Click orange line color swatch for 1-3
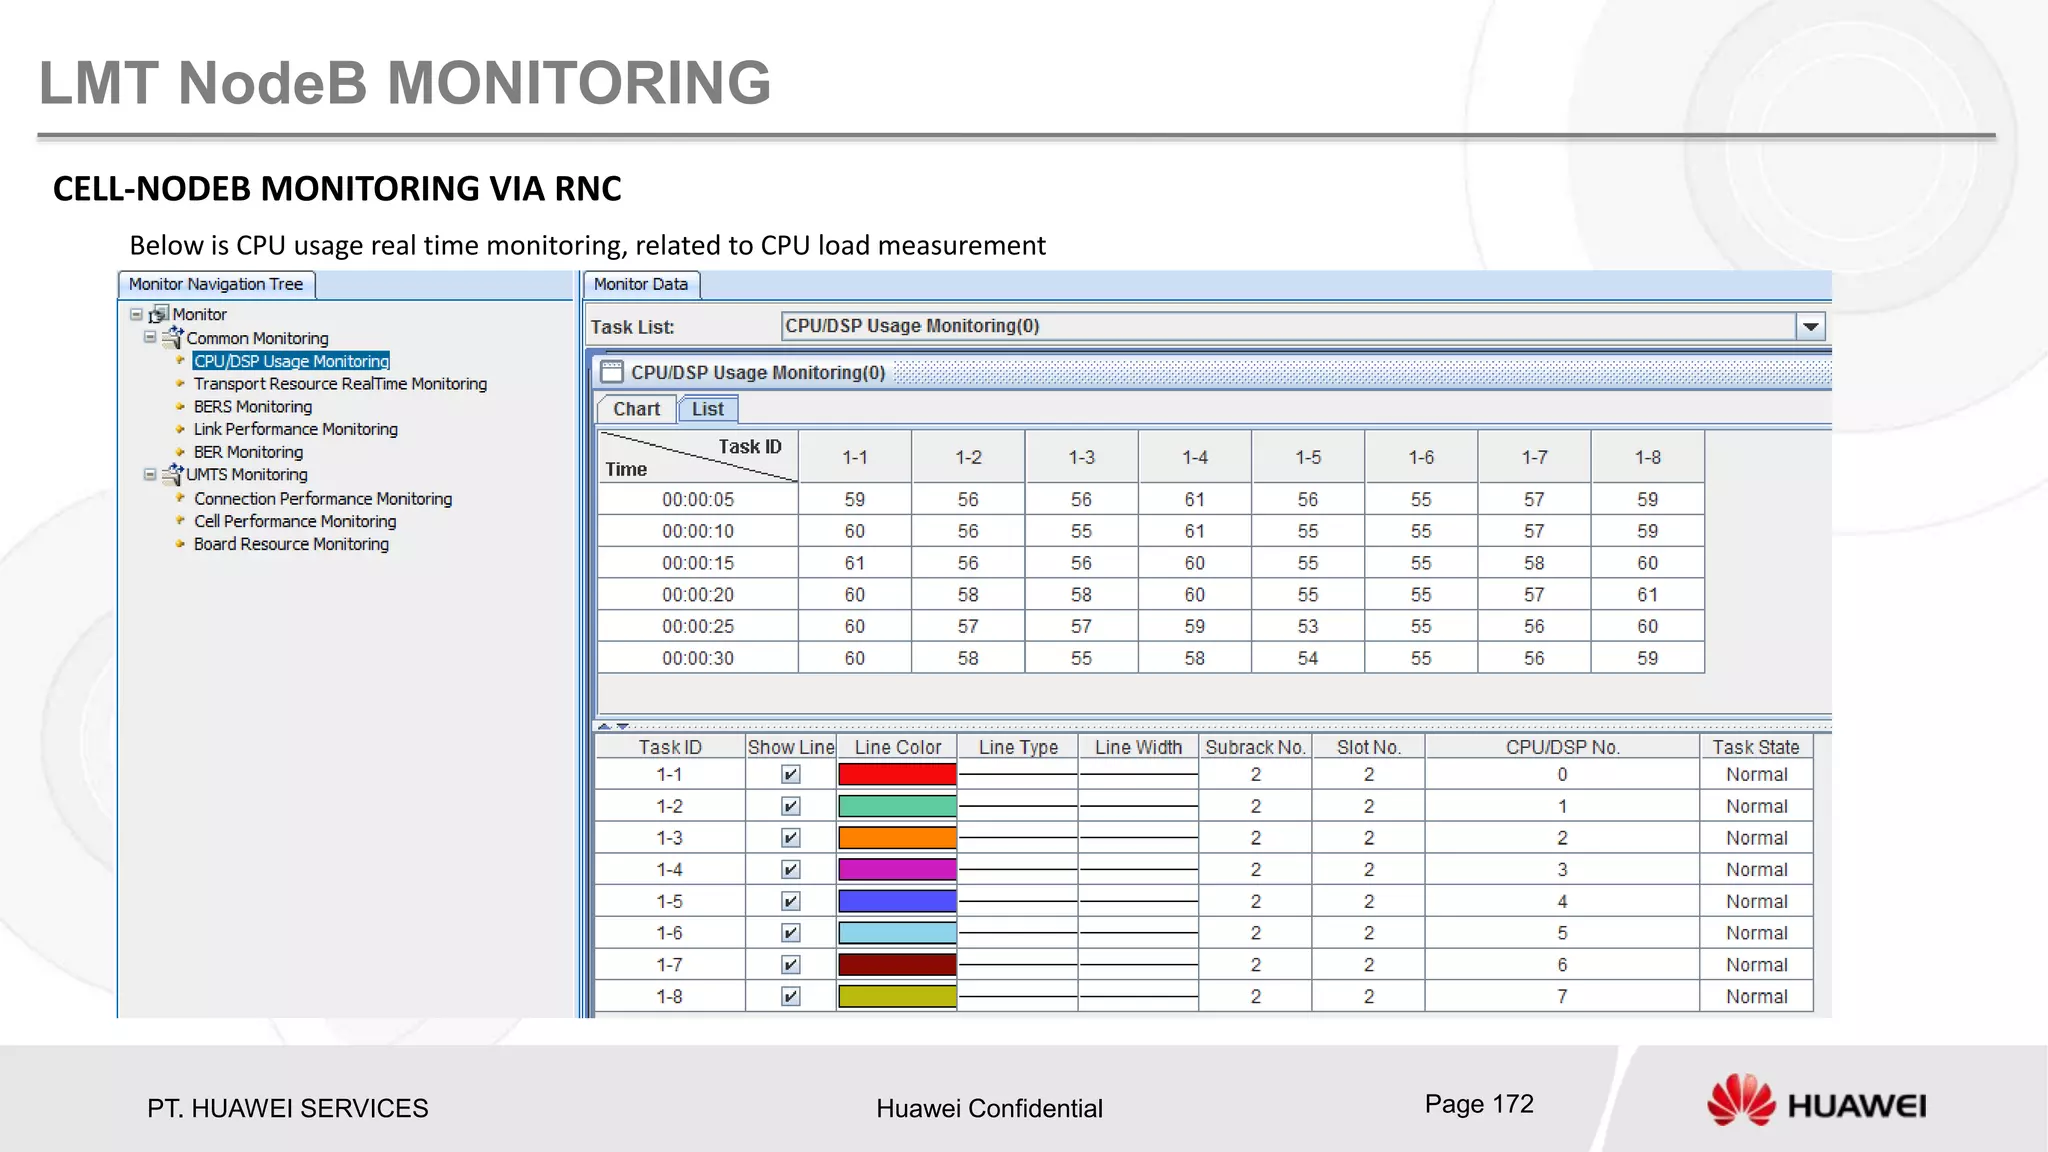The image size is (2048, 1152). tap(897, 838)
